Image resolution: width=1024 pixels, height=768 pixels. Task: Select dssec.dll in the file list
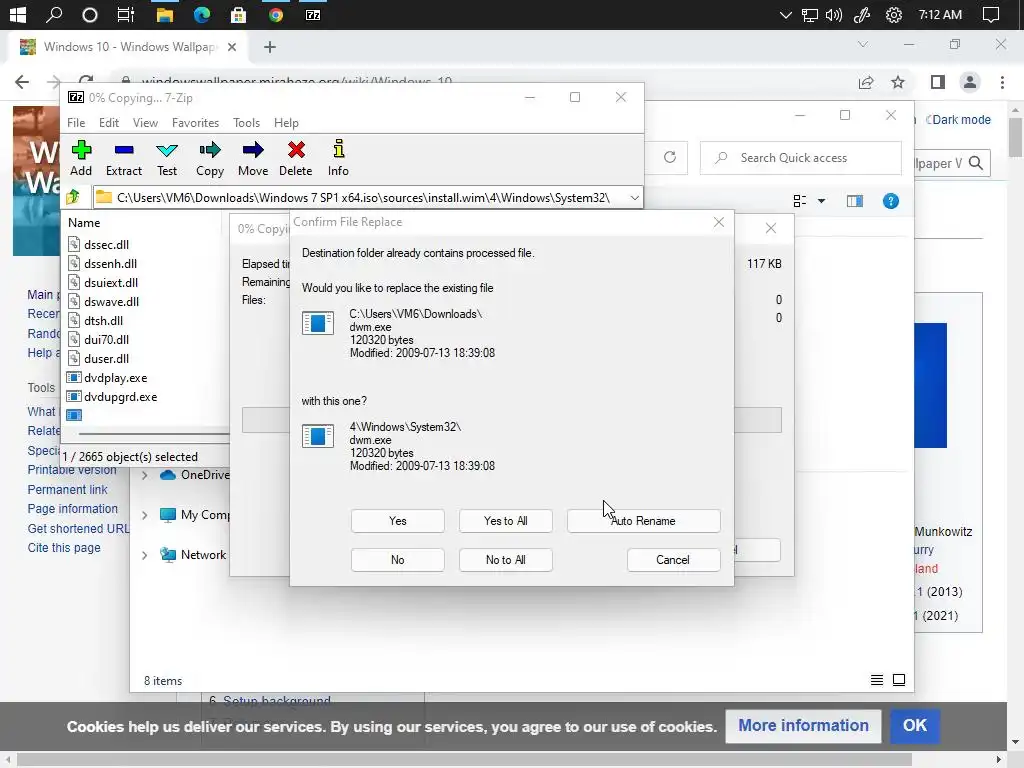pos(106,245)
